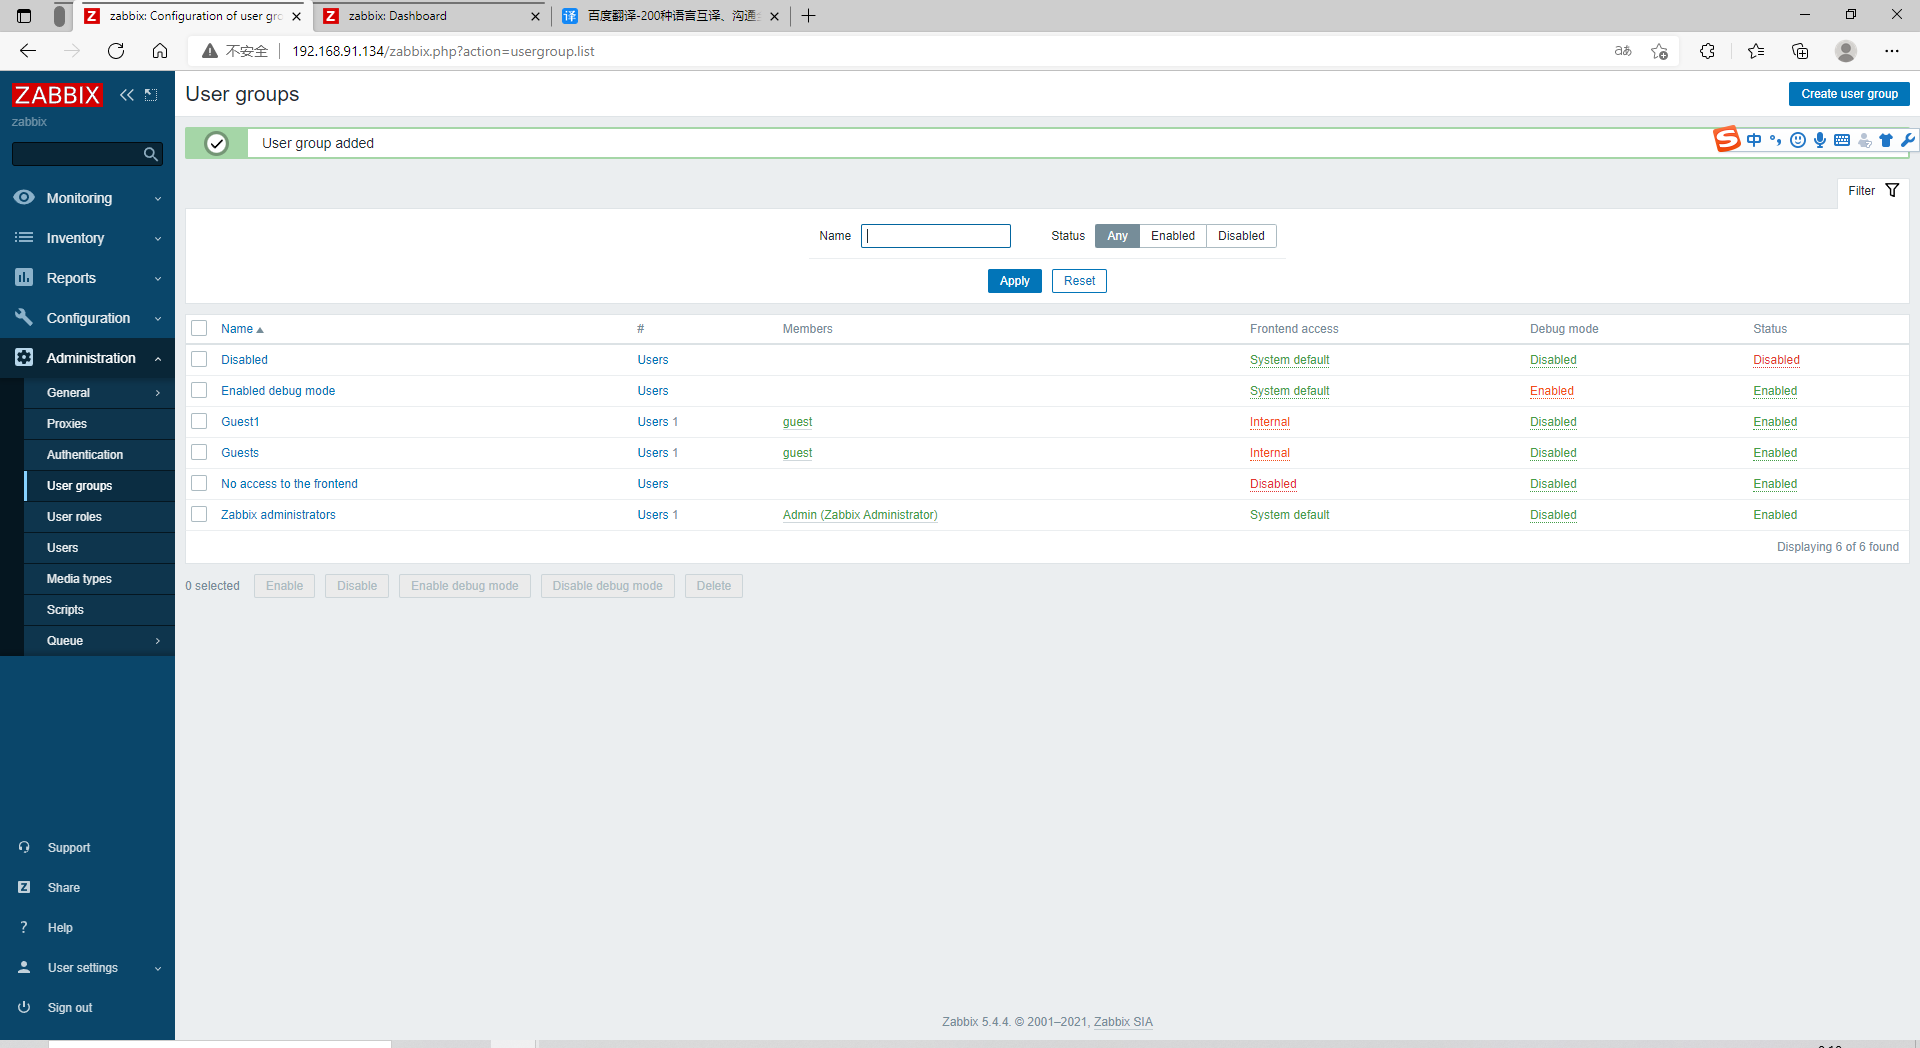Viewport: 1920px width, 1048px height.
Task: Click the browser home icon
Action: click(x=160, y=51)
